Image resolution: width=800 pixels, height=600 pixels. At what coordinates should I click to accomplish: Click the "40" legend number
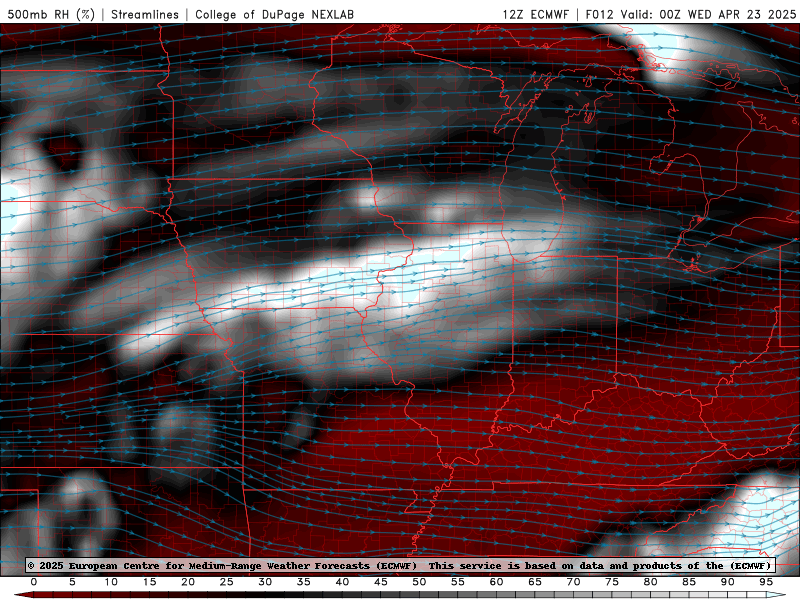342,582
